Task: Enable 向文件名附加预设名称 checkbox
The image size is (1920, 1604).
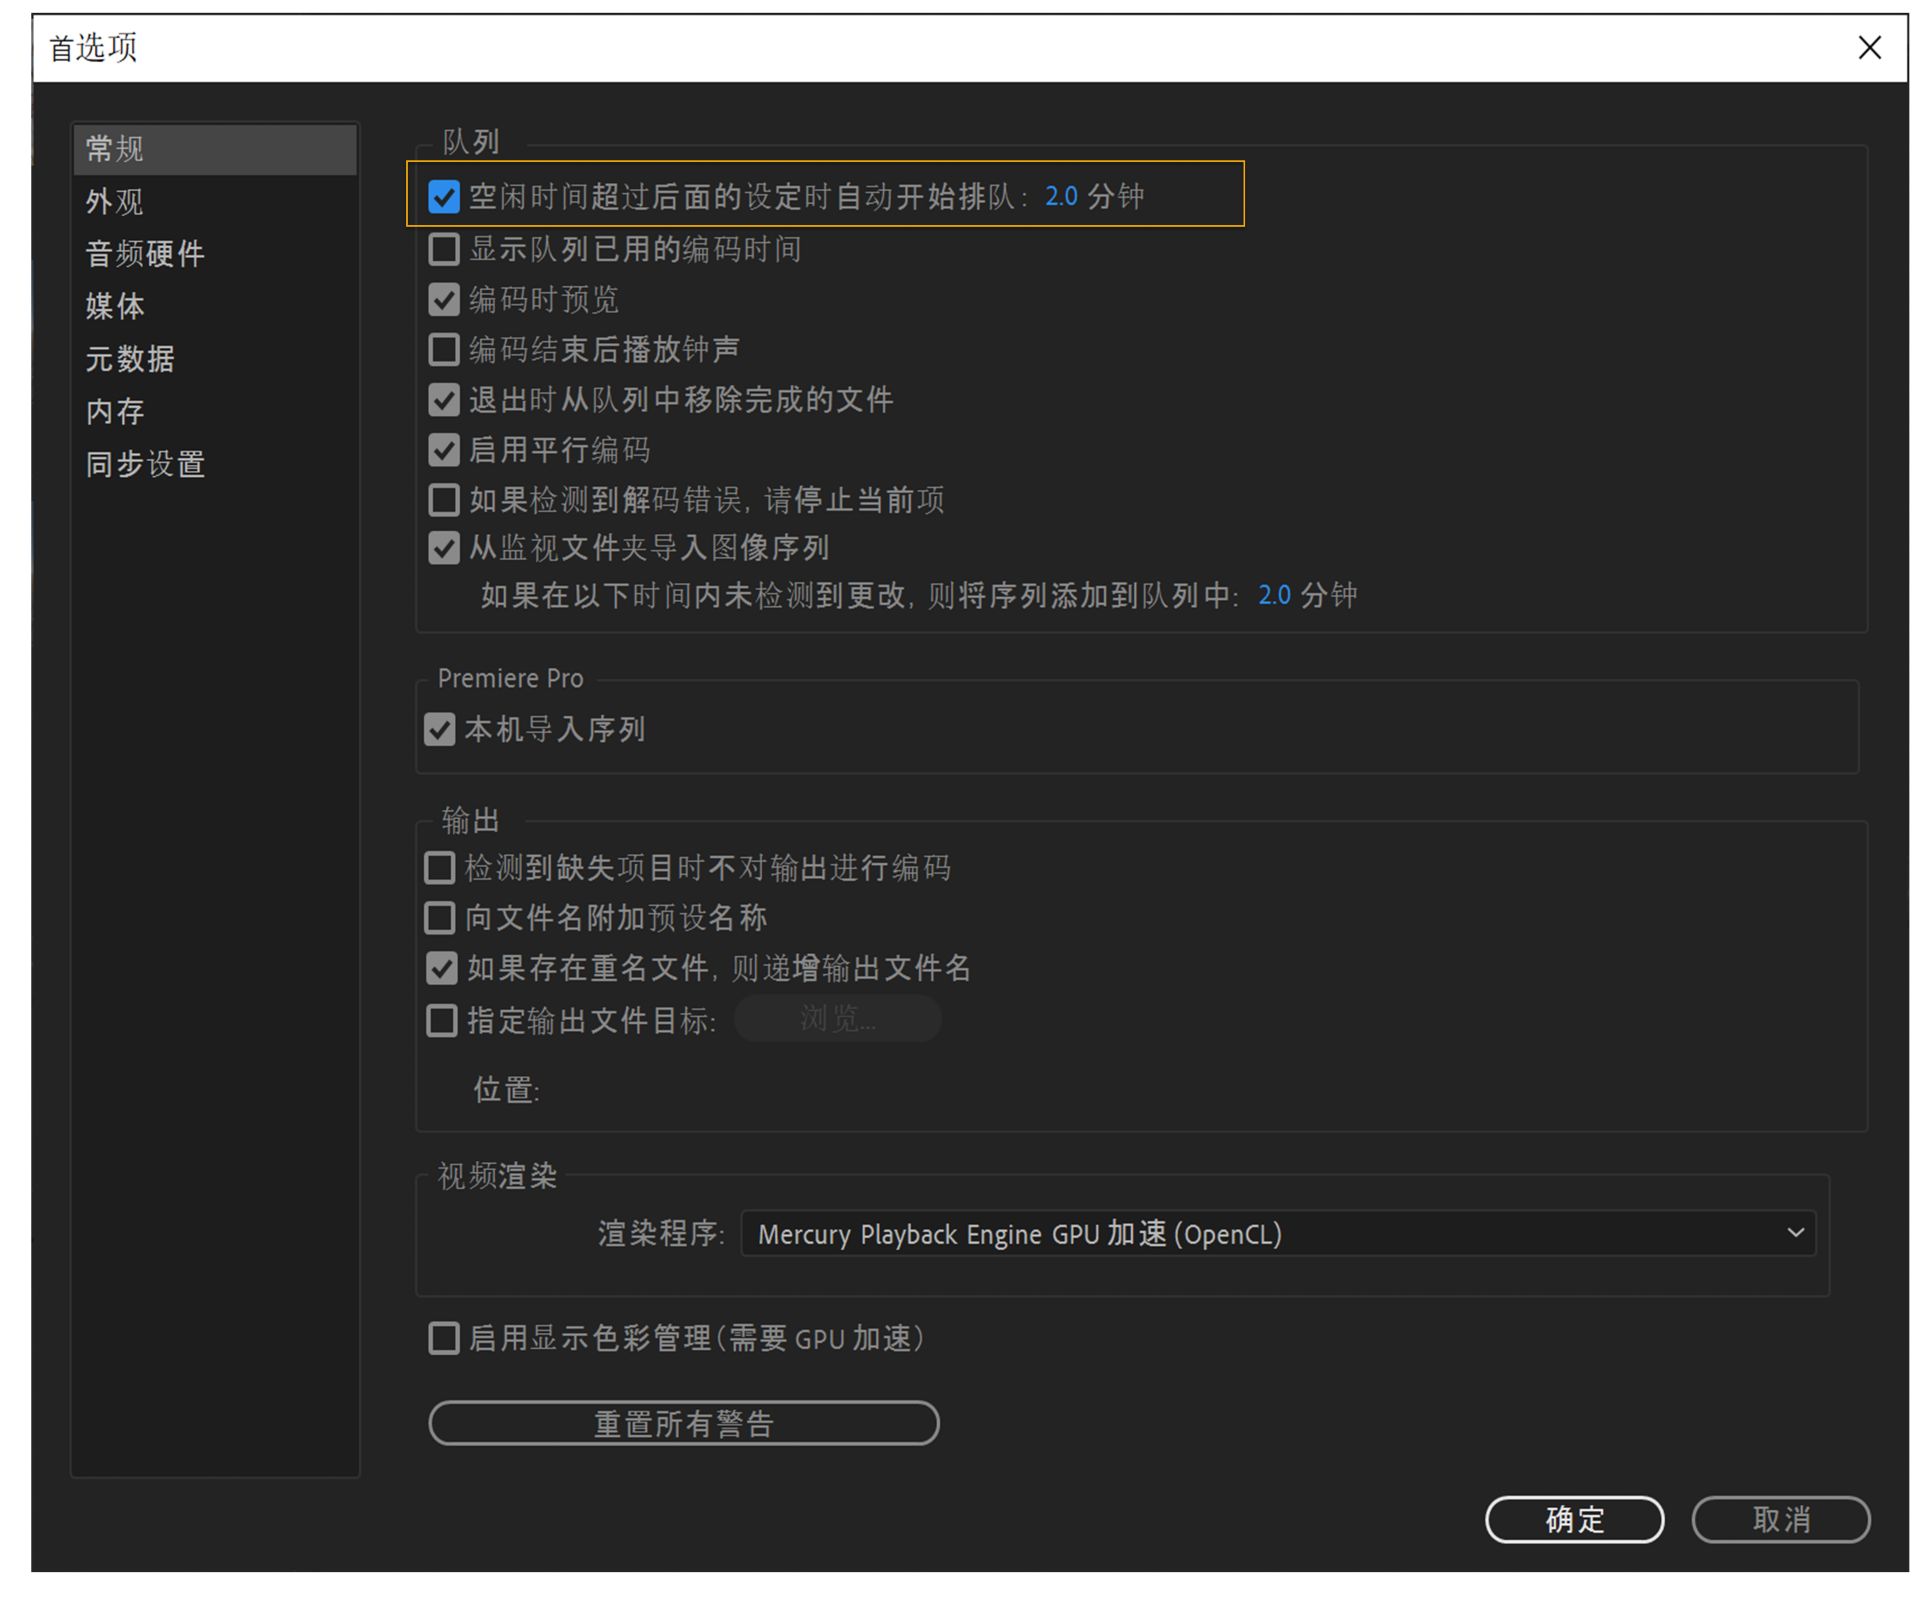Action: (x=440, y=917)
